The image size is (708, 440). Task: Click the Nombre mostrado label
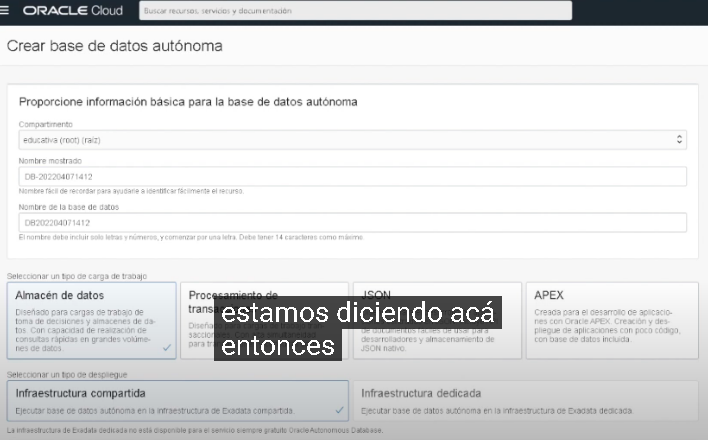pos(50,161)
